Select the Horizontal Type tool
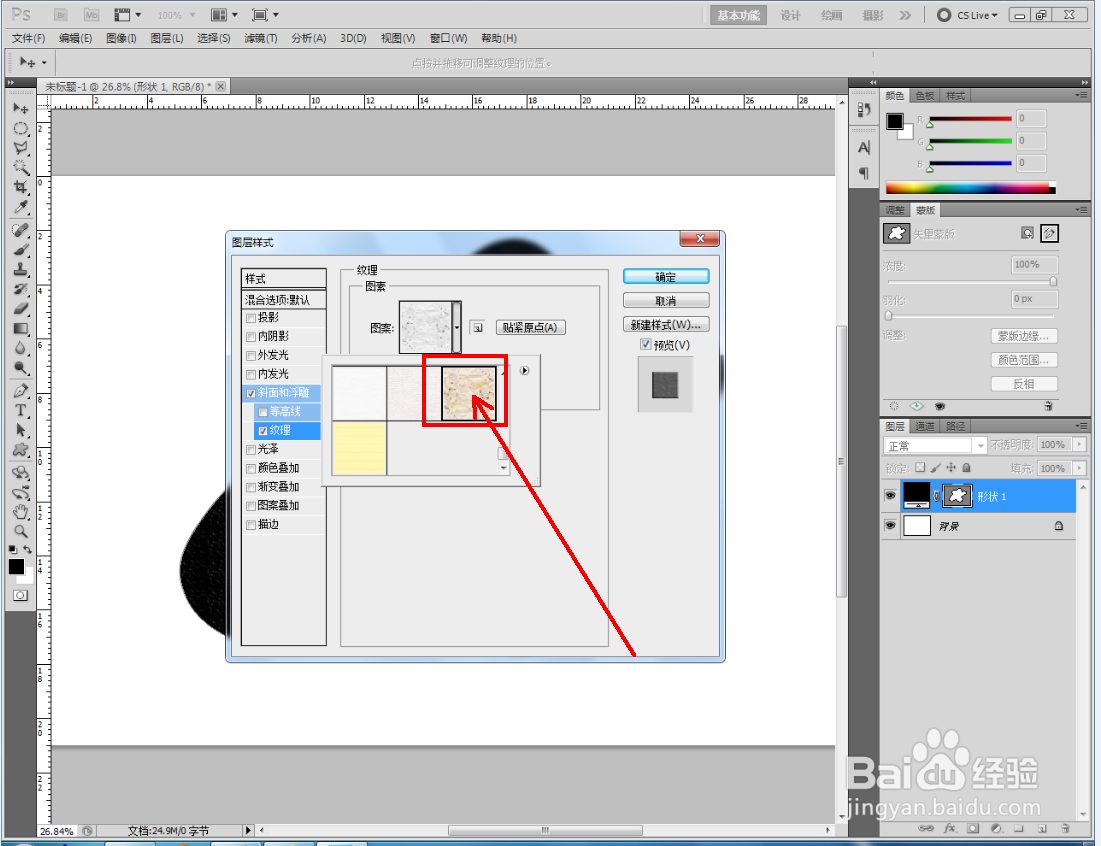Screen dimensions: 1101x846 tap(20, 411)
